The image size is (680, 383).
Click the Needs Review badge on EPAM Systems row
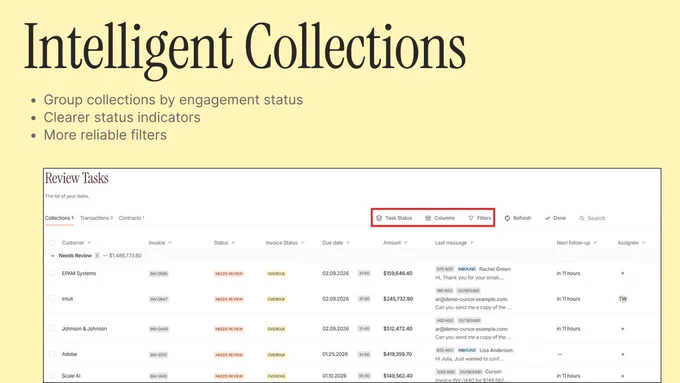coord(229,274)
